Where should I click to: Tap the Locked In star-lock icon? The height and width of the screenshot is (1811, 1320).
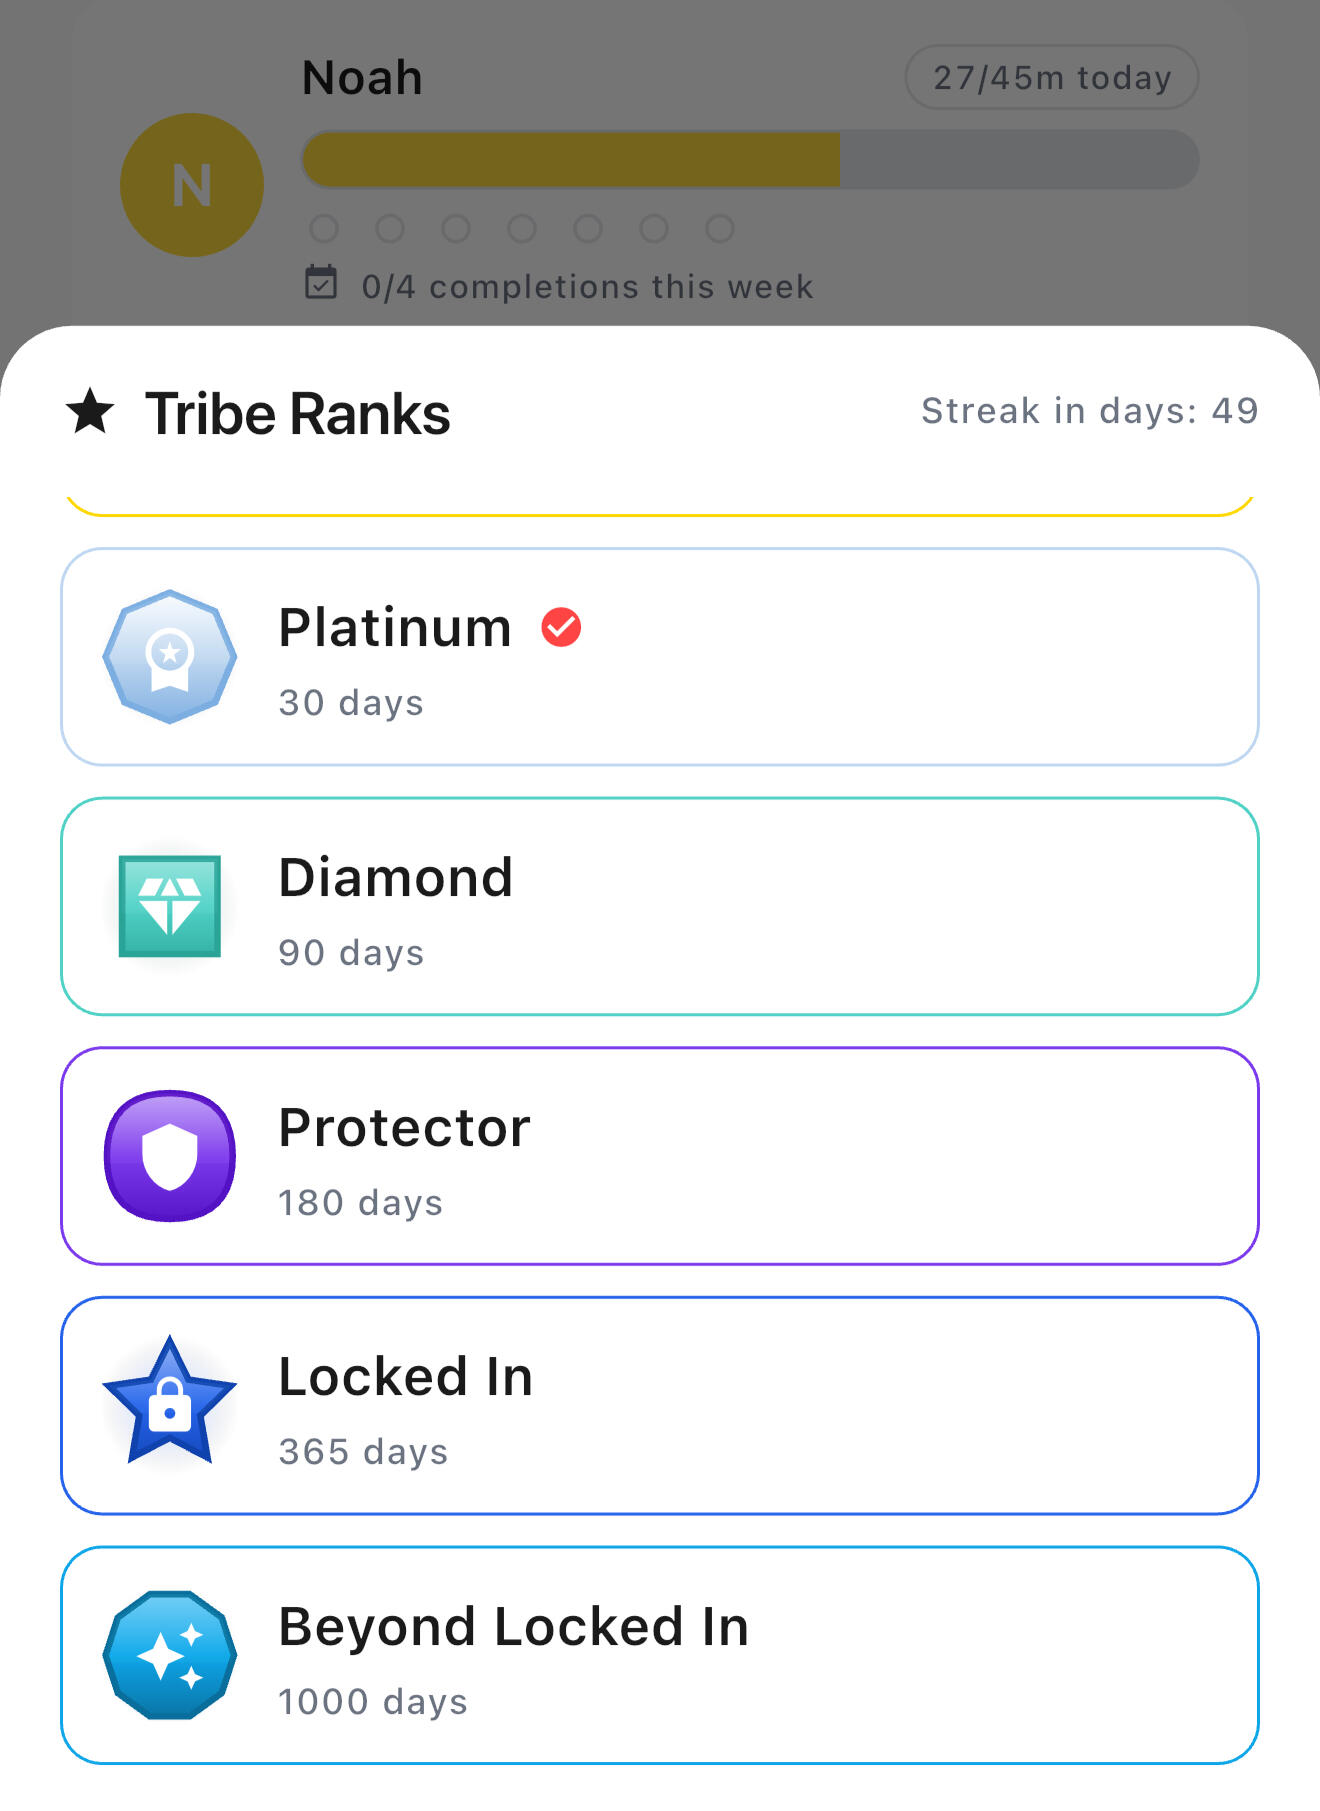pos(170,1402)
